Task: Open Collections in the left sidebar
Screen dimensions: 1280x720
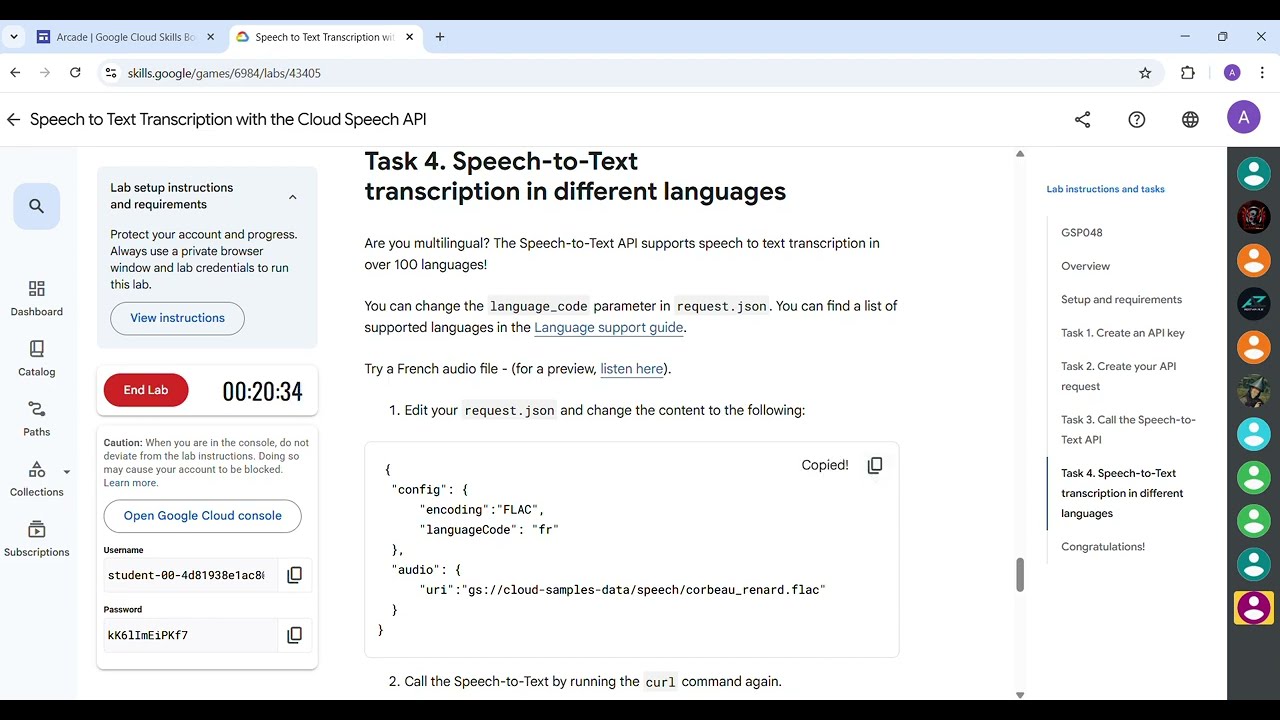Action: point(37,478)
